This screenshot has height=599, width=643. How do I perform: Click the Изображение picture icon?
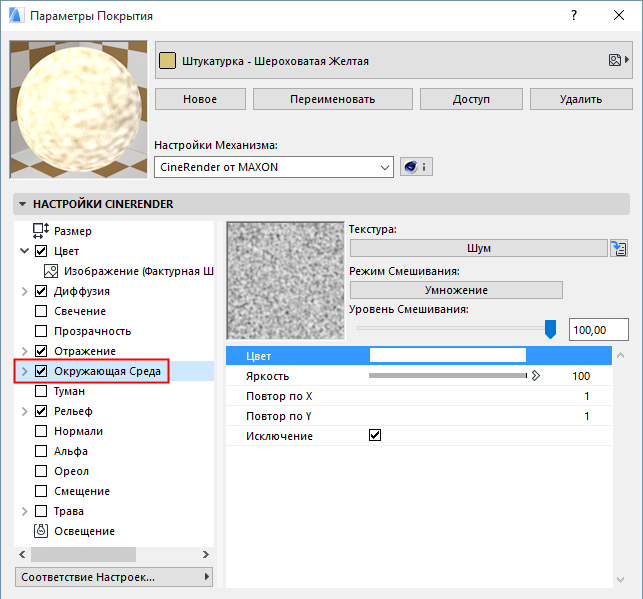[51, 271]
